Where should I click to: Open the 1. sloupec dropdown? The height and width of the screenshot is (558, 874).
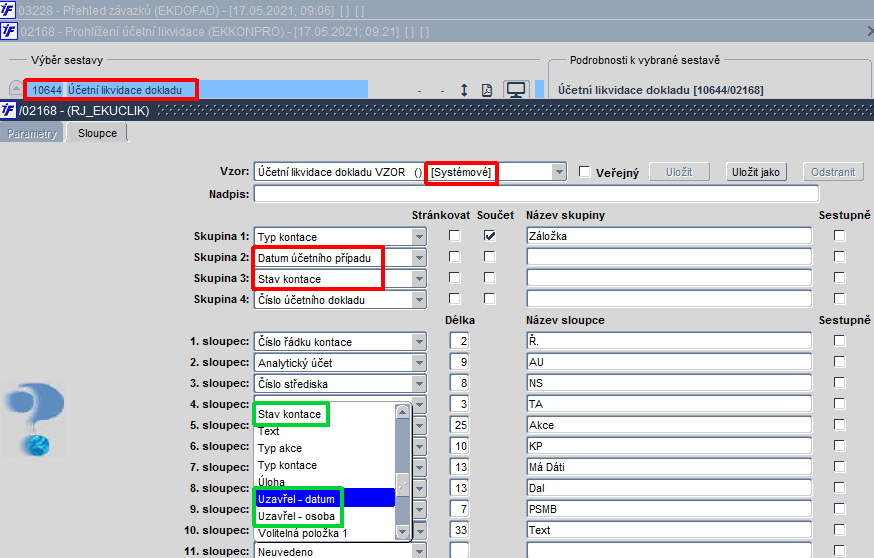[419, 342]
